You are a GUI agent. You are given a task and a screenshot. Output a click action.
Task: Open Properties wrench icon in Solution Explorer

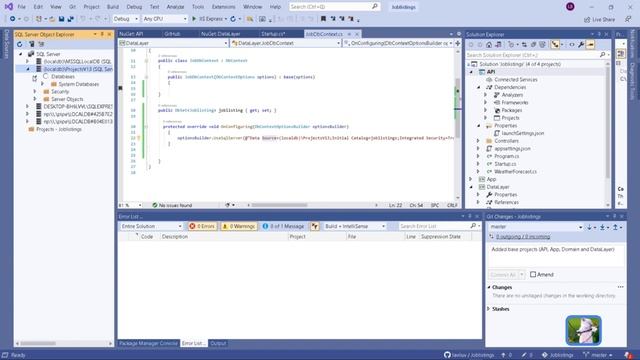point(581,44)
